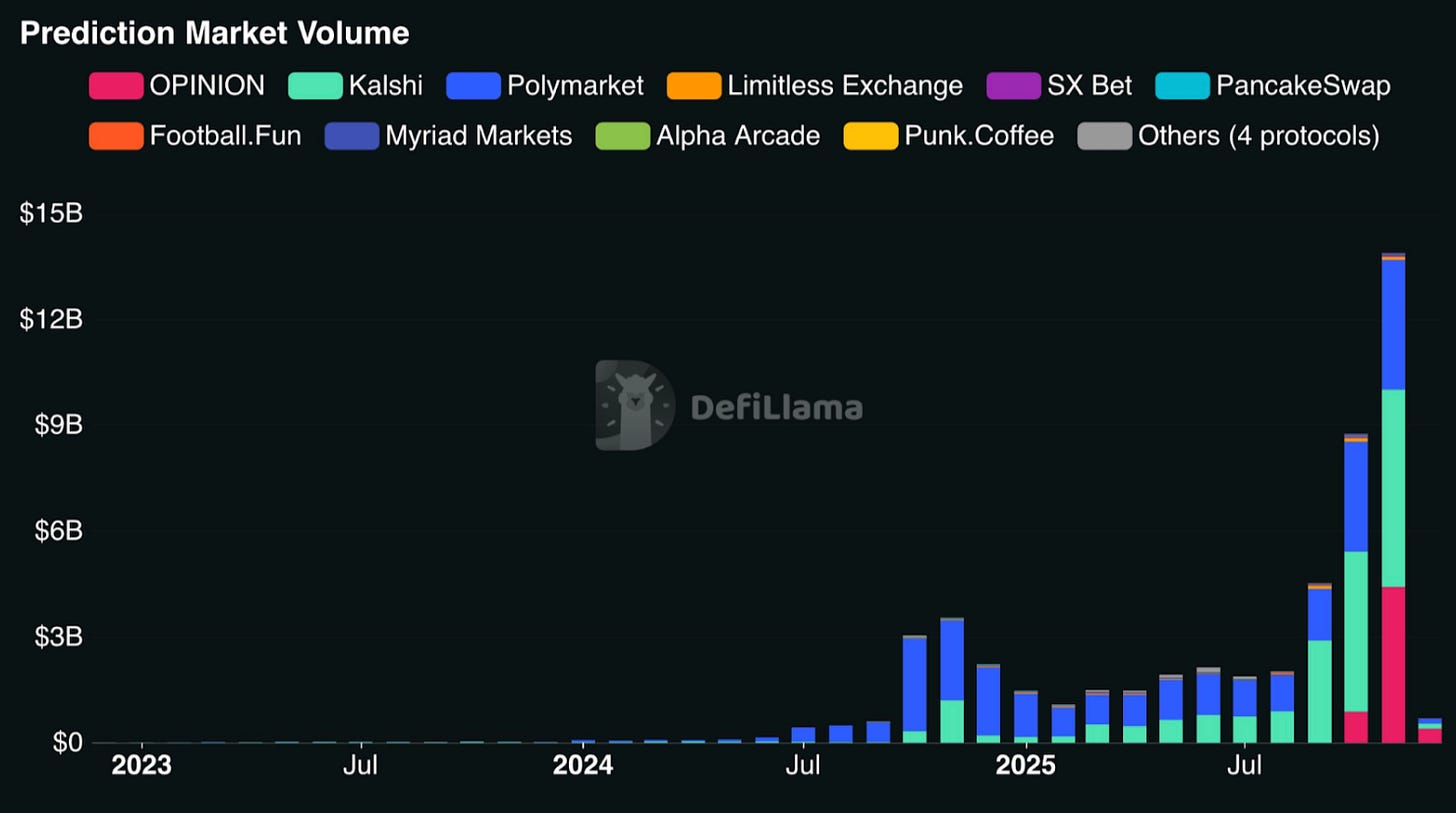Image resolution: width=1456 pixels, height=813 pixels.
Task: Click the $12B y-axis label
Action: pos(50,320)
